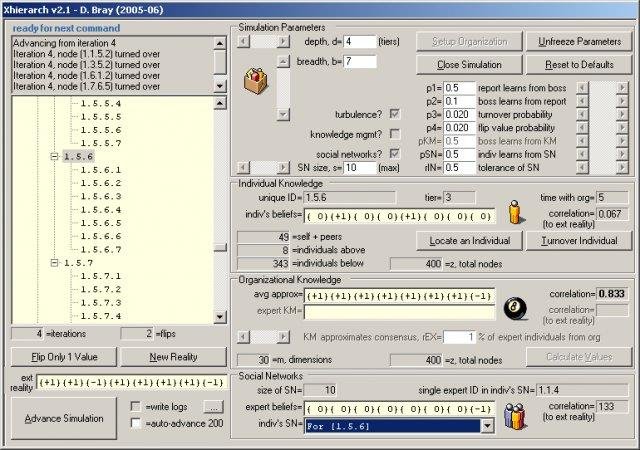Screen dimensions: 640x450
Task: Toggle the social networks checkbox
Action: coord(395,154)
